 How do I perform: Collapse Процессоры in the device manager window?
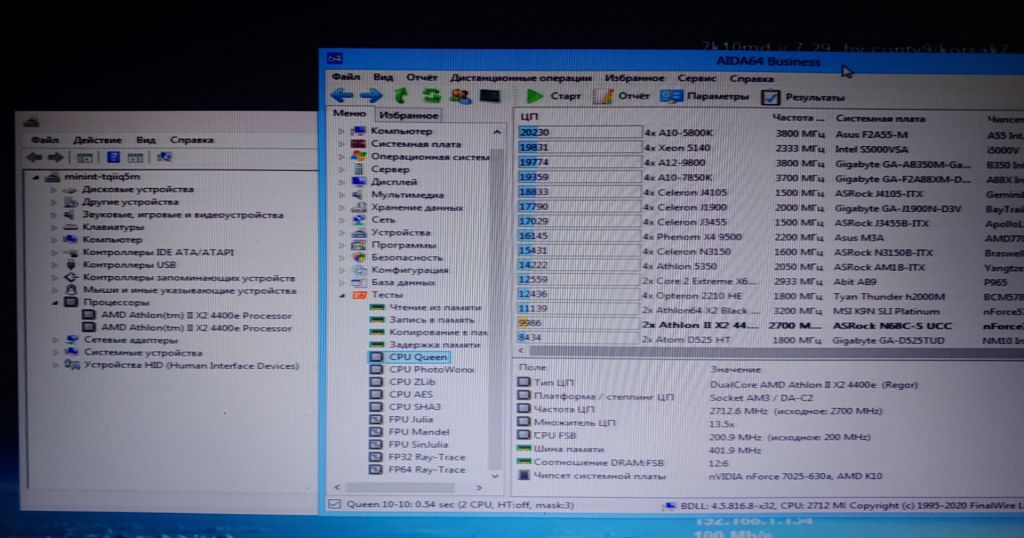pos(56,303)
